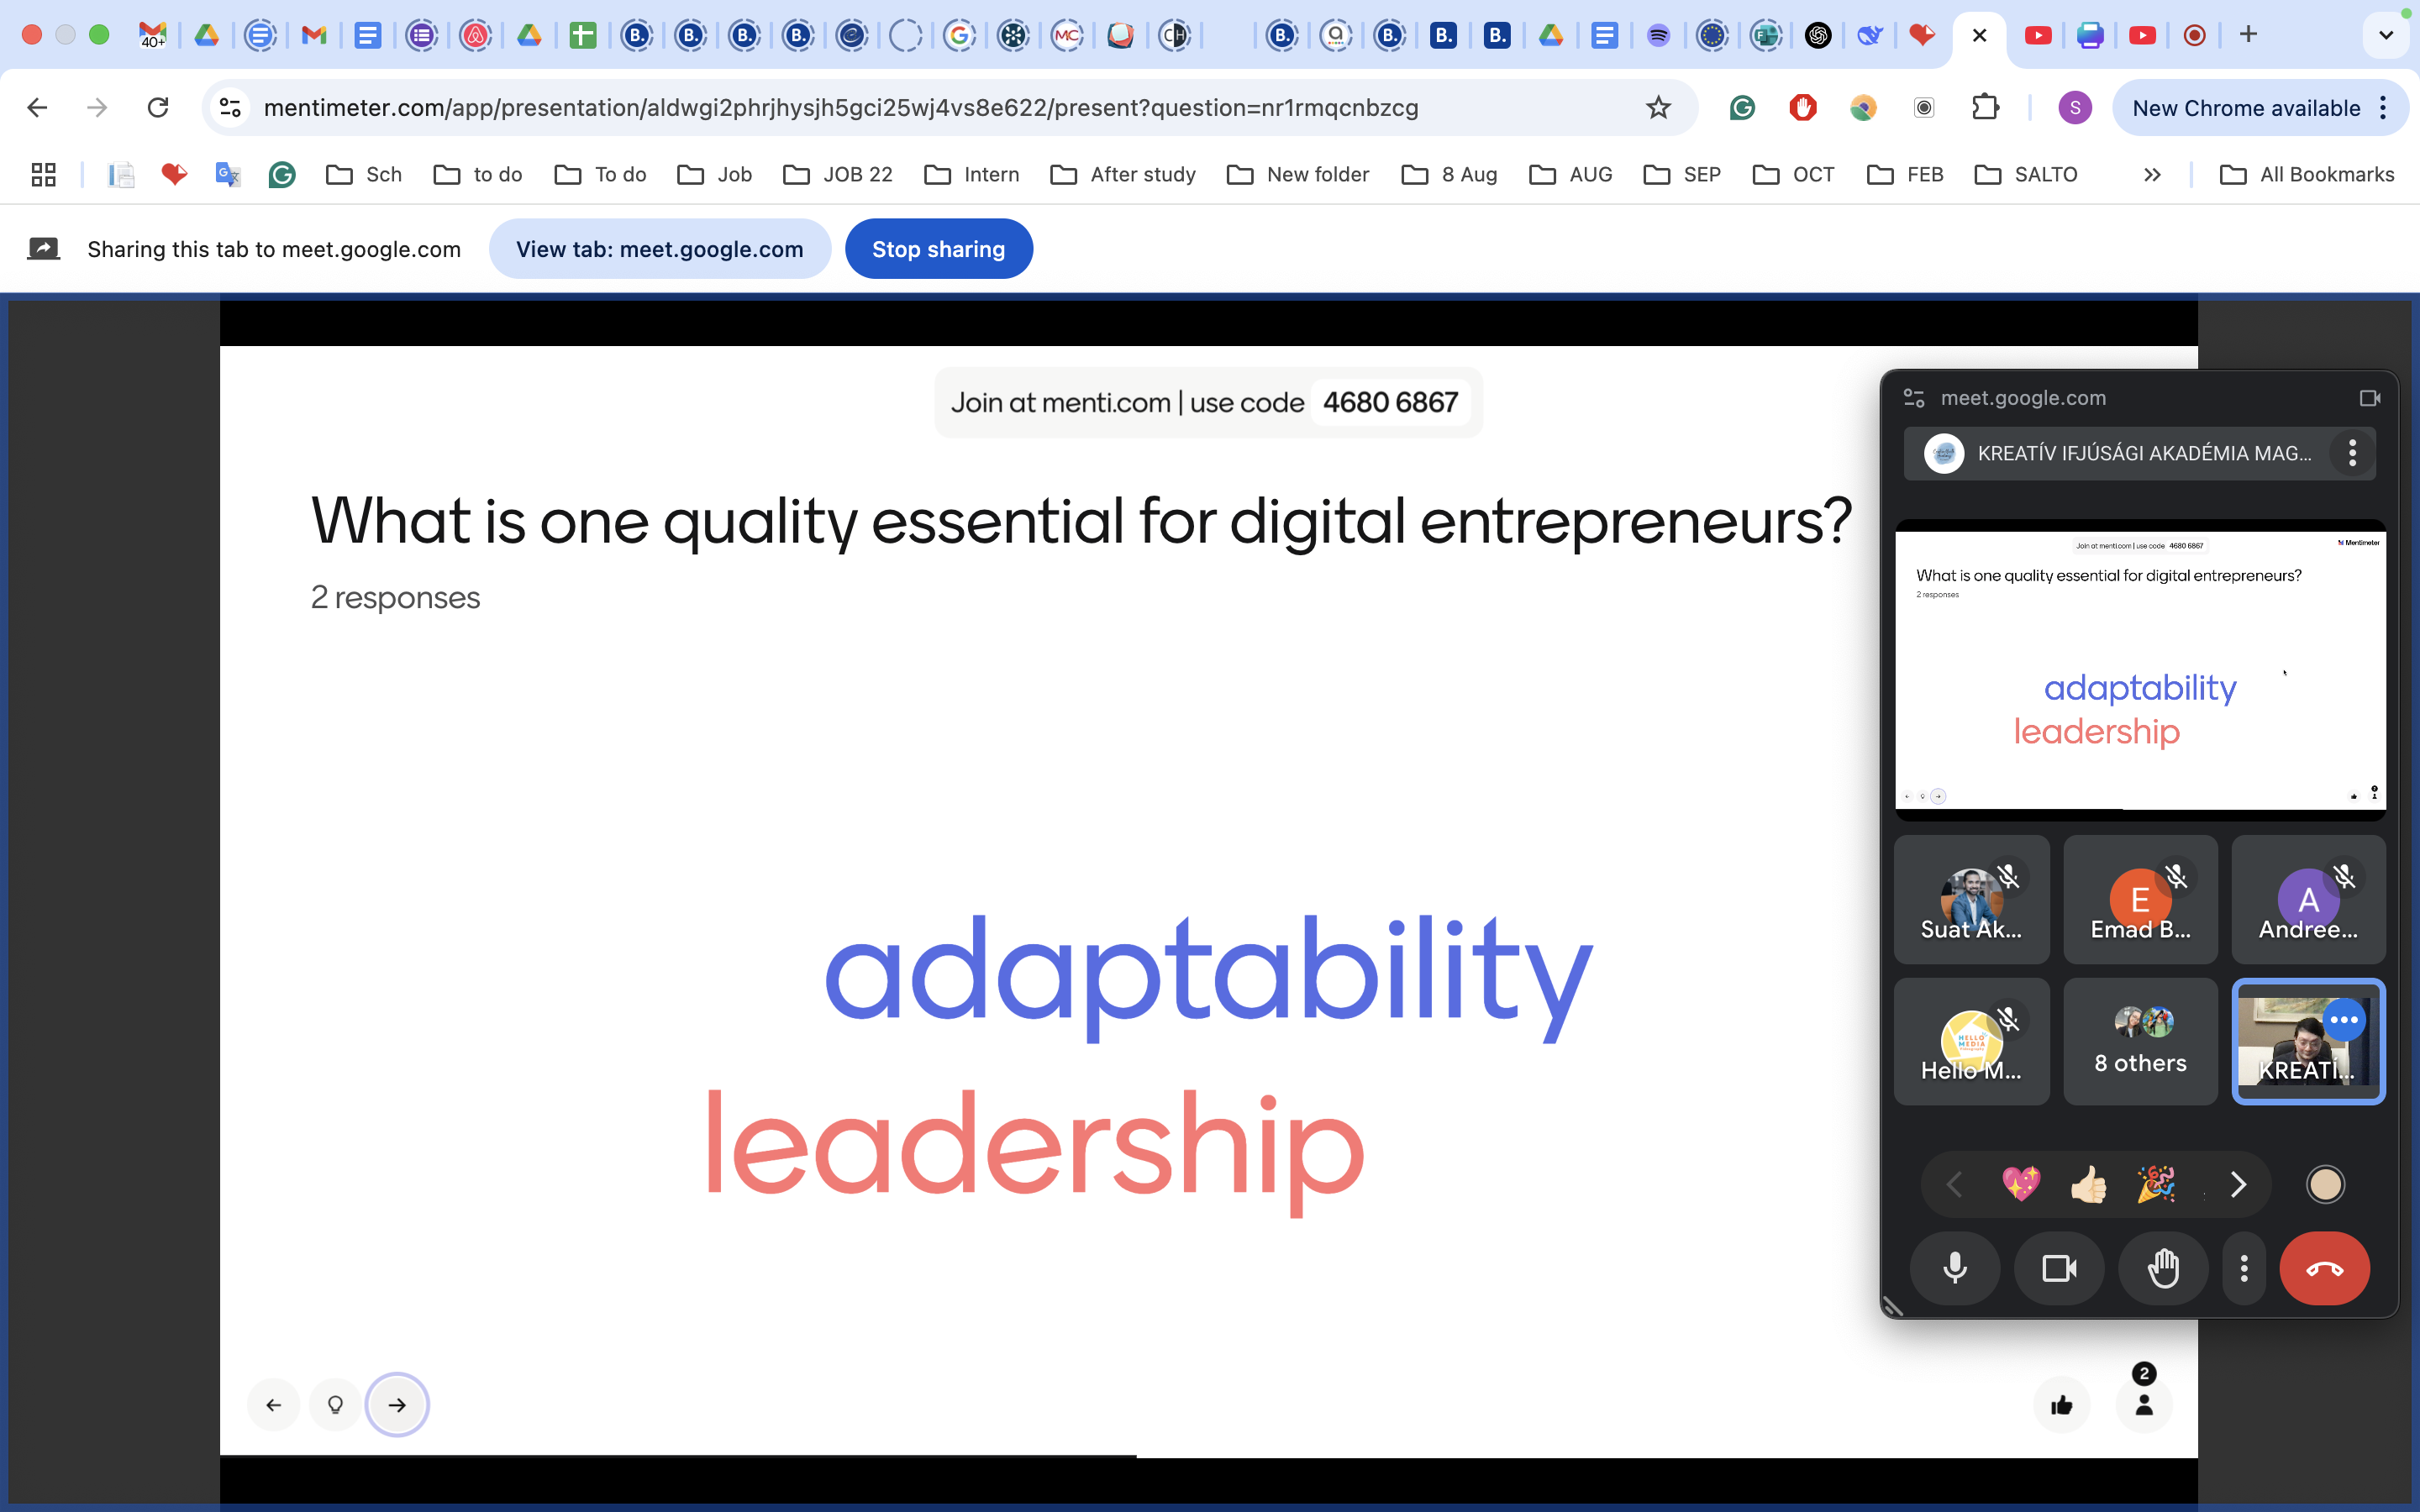Viewport: 2420px width, 1512px height.
Task: Click the thumbs up reaction icon
Action: pos(2061,1405)
